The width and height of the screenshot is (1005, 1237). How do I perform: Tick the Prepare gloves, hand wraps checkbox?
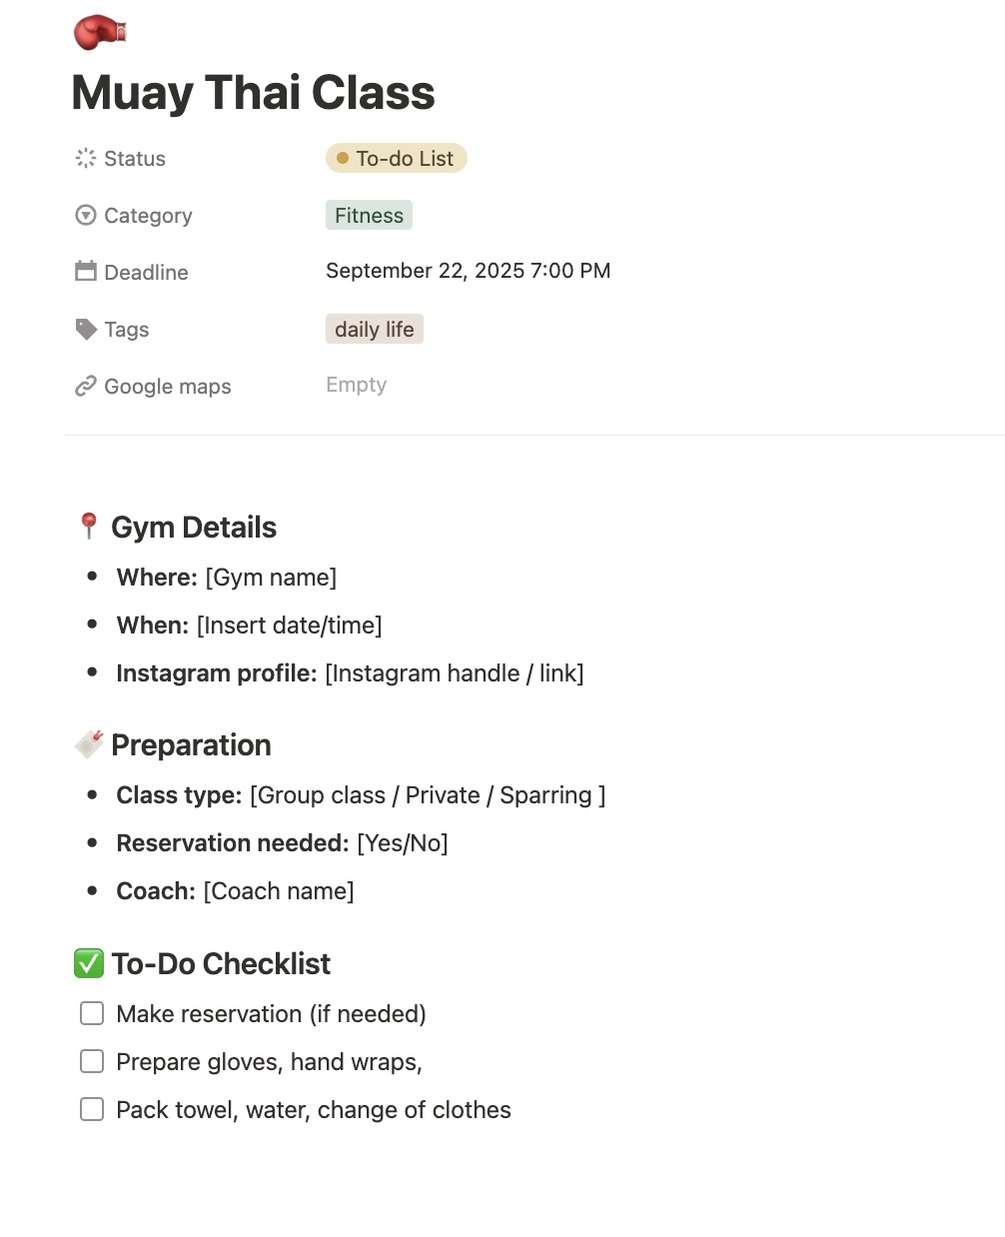coord(92,1061)
